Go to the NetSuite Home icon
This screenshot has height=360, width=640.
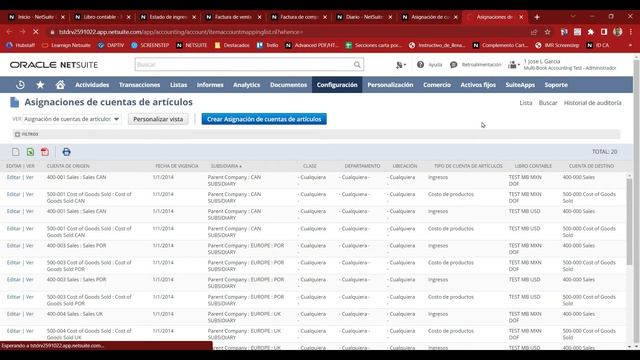click(x=60, y=85)
